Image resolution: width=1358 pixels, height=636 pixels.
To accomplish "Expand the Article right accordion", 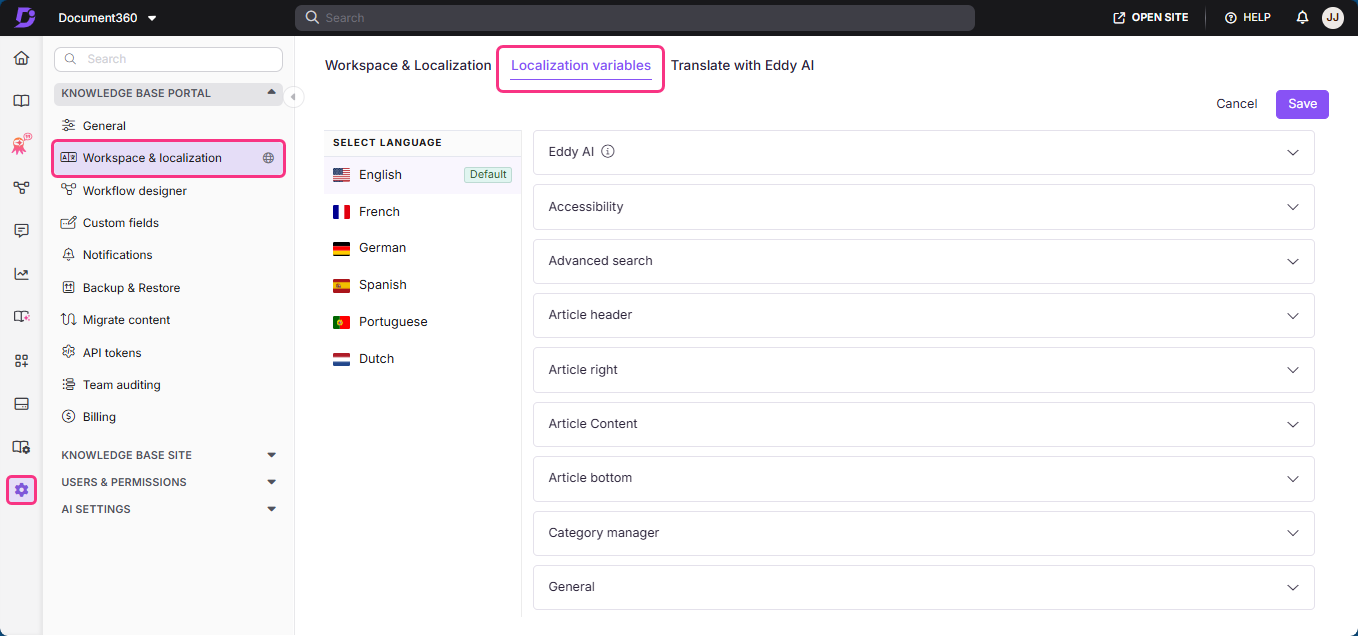I will 923,370.
